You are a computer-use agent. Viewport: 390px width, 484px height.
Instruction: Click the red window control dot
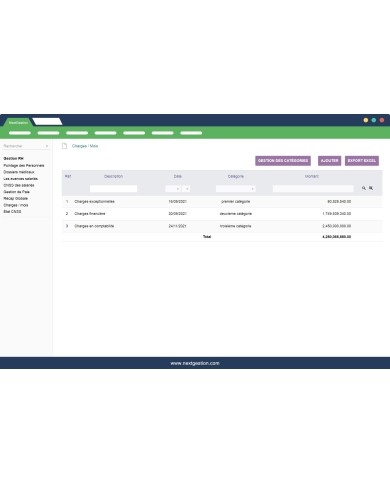(x=382, y=120)
